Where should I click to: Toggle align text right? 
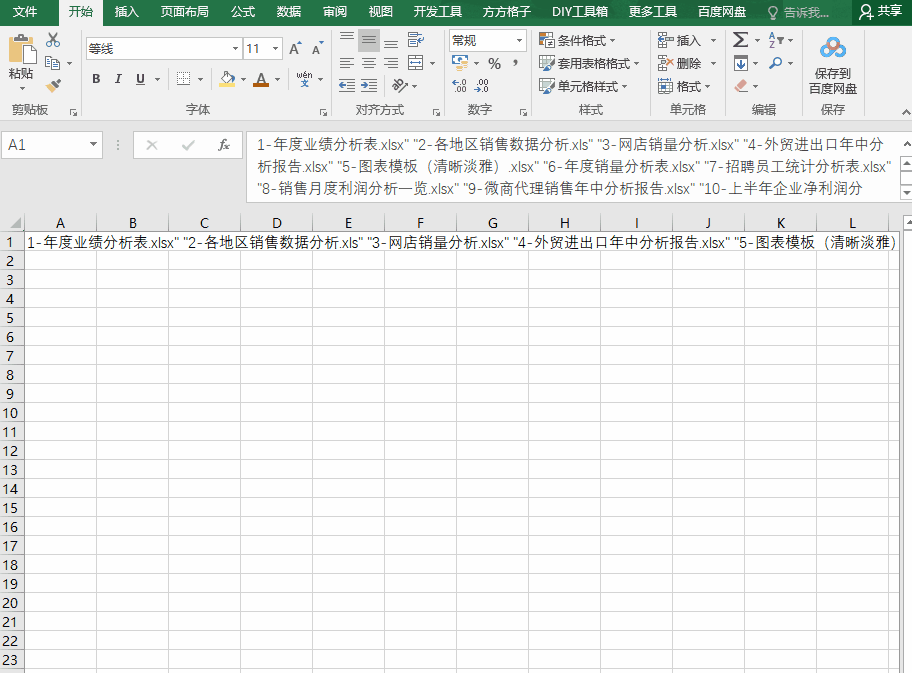(x=391, y=63)
